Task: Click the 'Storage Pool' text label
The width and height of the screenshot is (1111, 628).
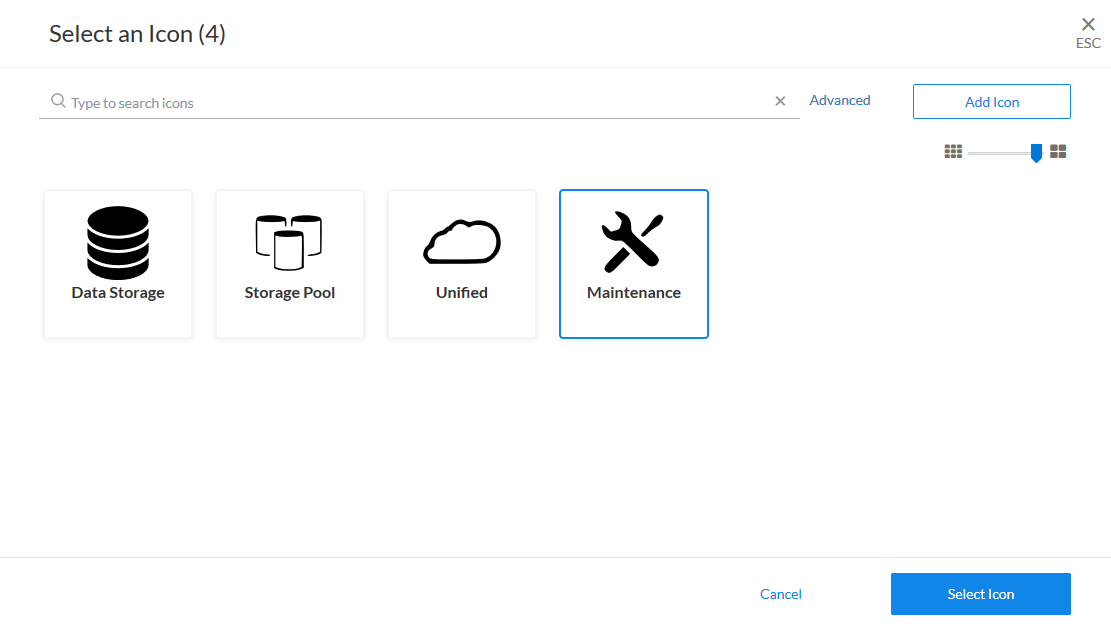Action: coord(290,293)
